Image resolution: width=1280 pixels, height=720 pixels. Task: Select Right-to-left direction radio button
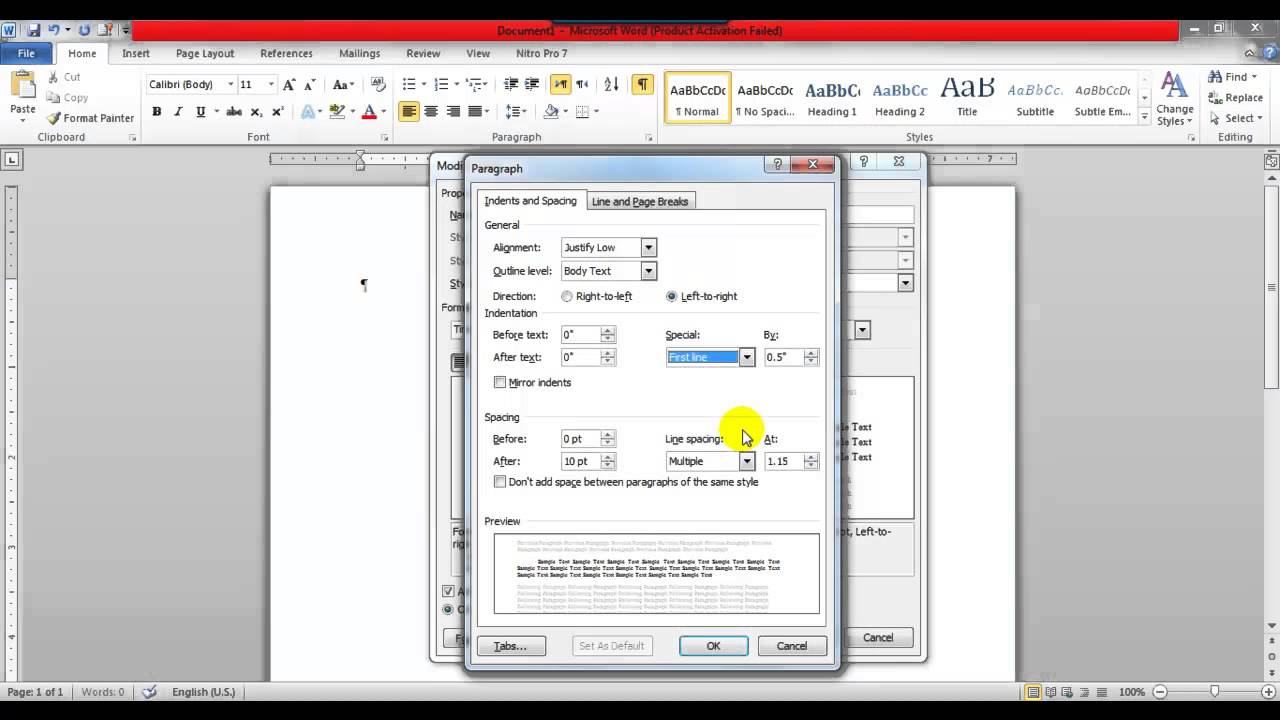[x=567, y=297]
